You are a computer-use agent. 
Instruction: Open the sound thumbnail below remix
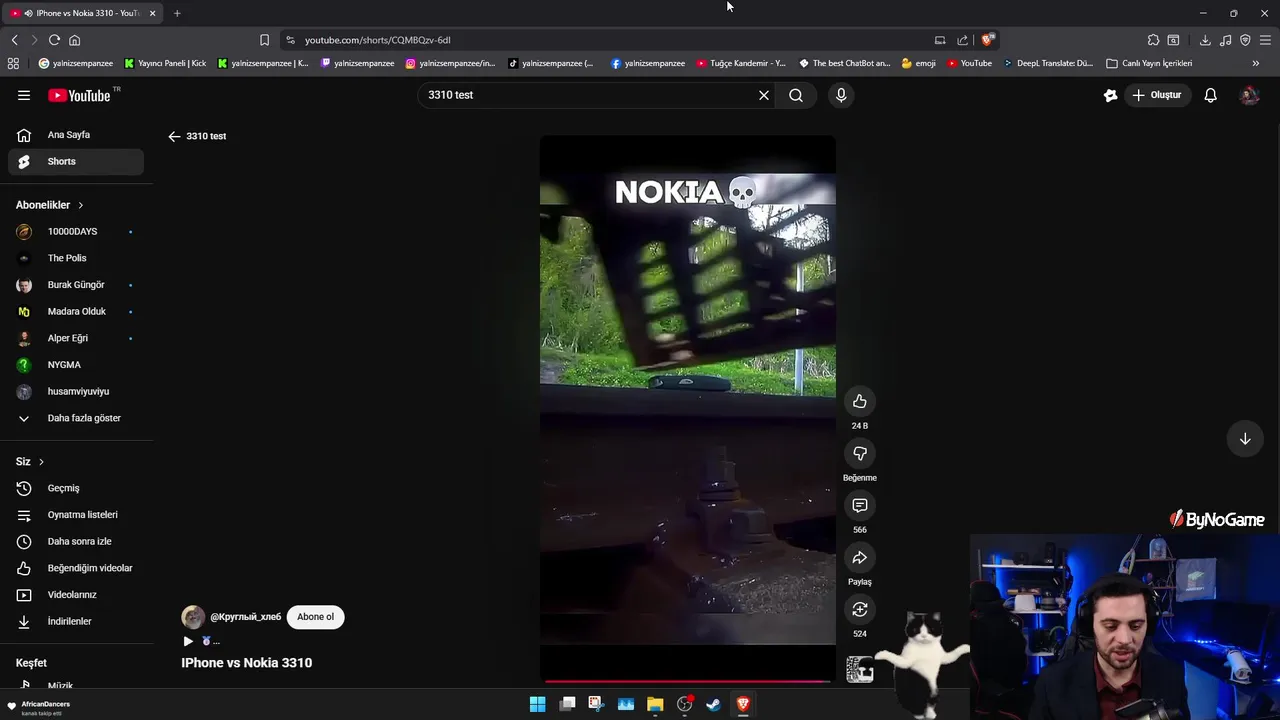tap(859, 669)
